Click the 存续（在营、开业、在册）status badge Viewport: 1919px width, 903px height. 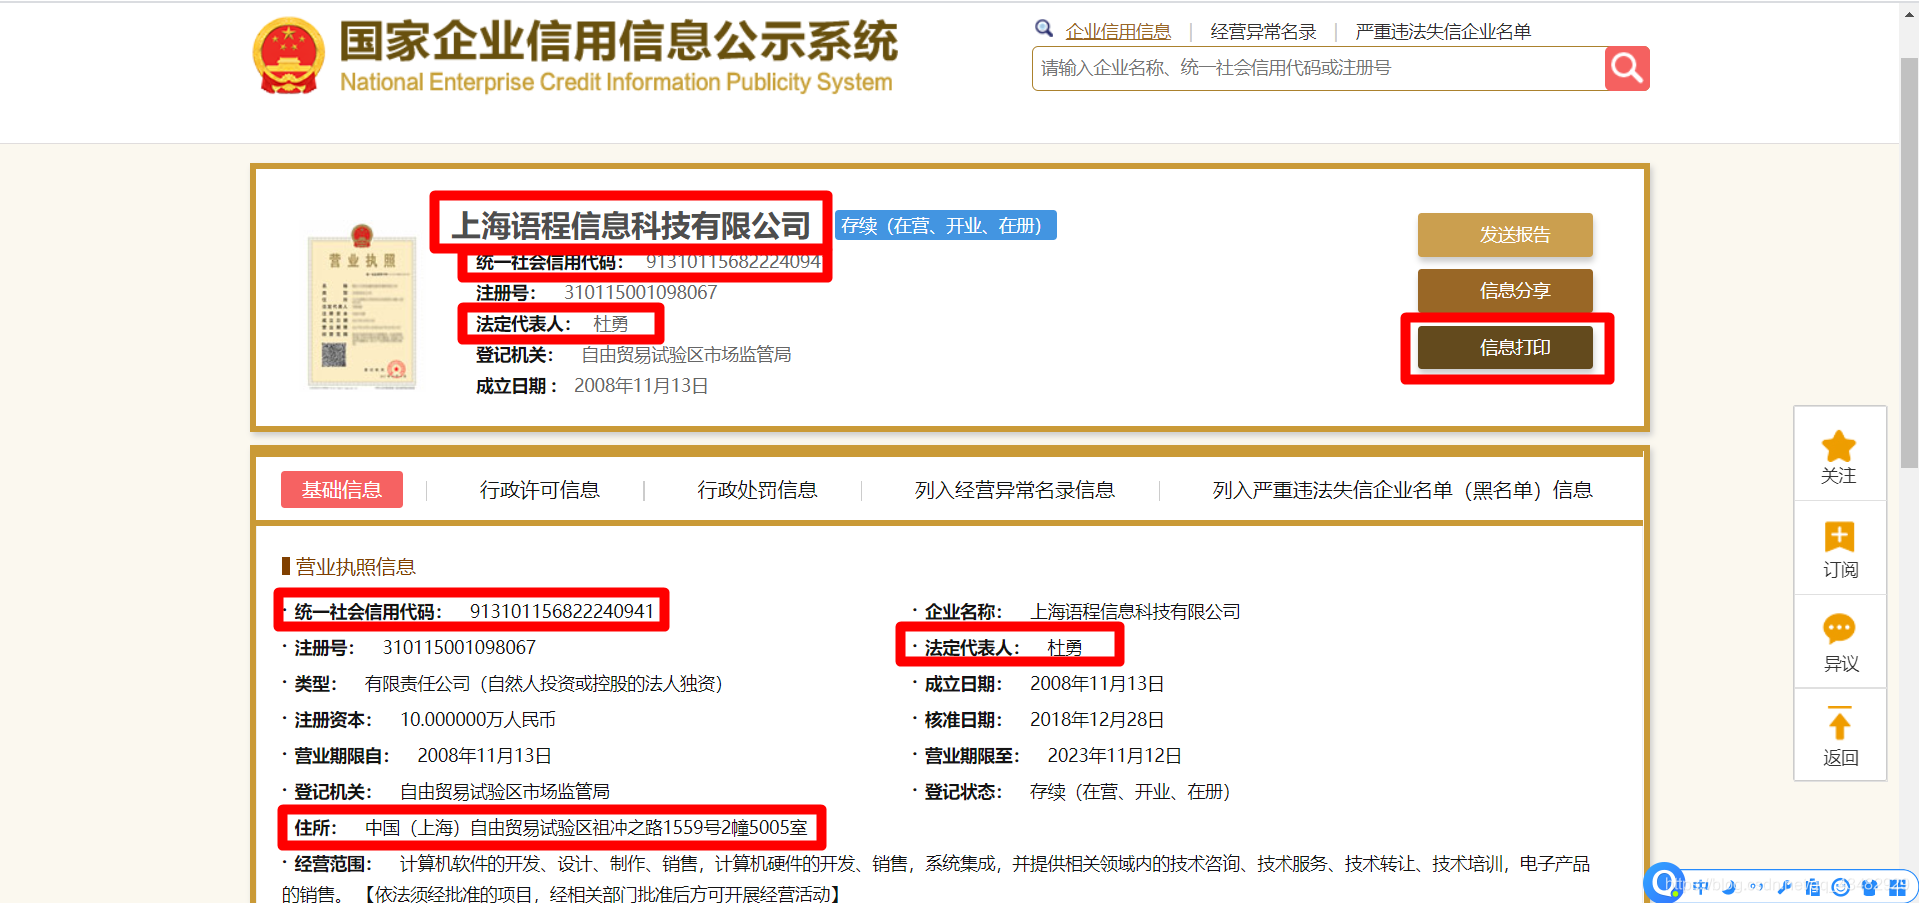(x=945, y=226)
